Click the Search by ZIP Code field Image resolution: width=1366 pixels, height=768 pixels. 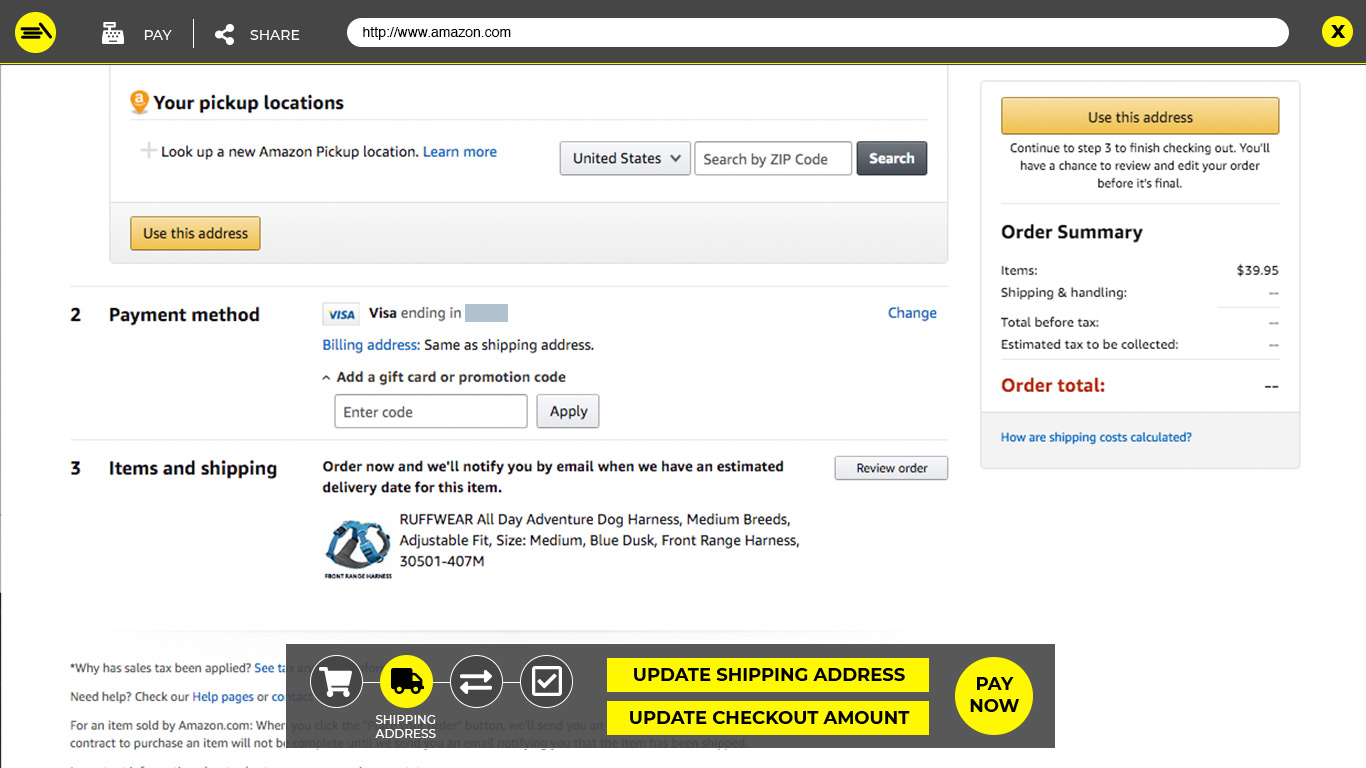(x=773, y=158)
